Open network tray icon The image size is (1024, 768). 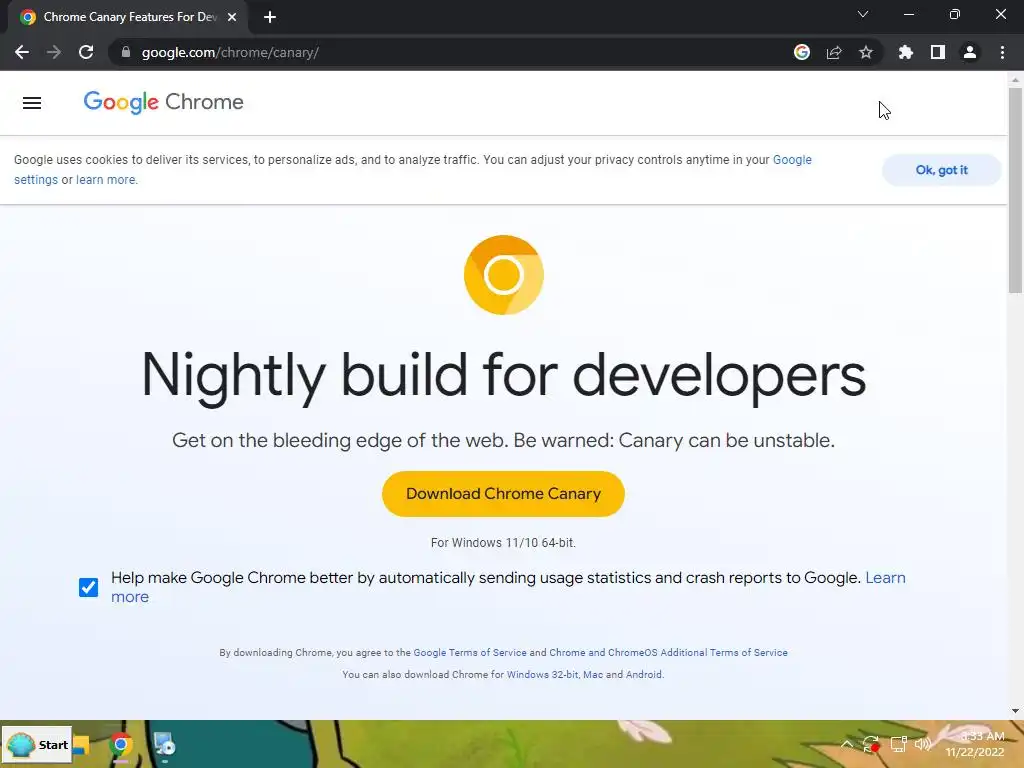[x=899, y=744]
